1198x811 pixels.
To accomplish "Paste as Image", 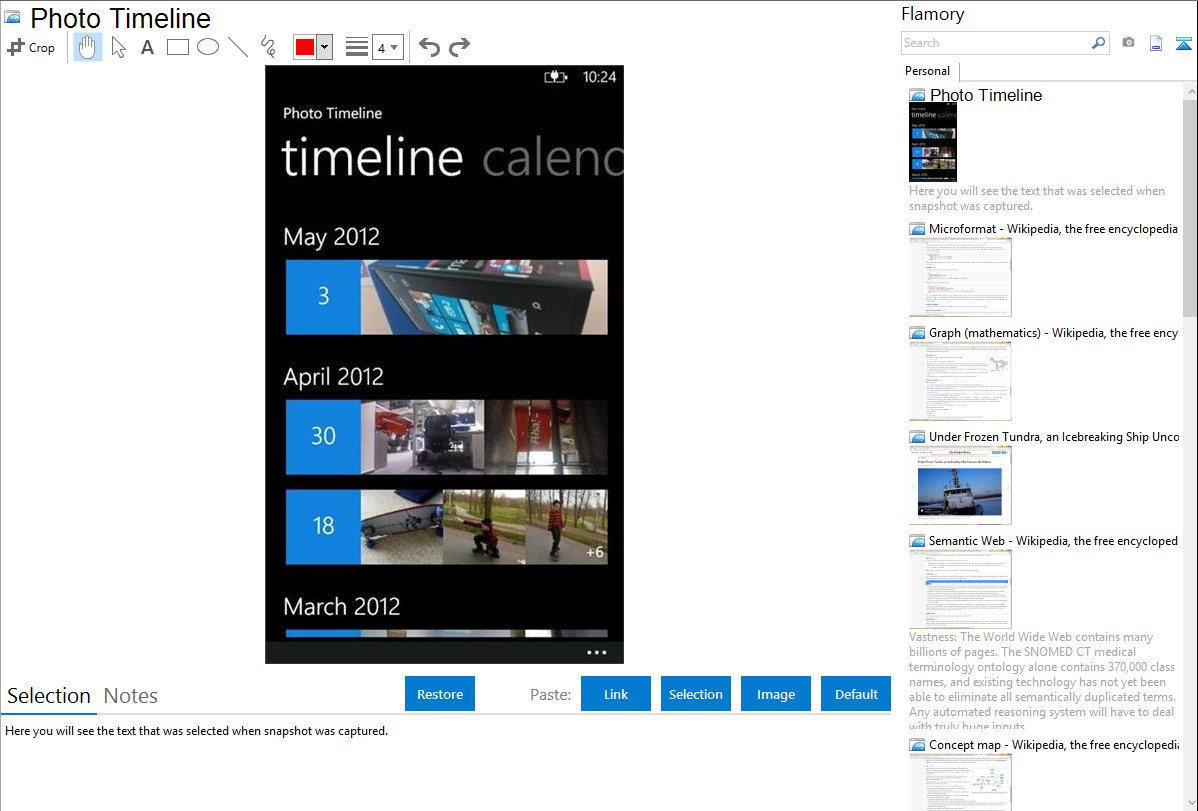I will click(x=776, y=694).
